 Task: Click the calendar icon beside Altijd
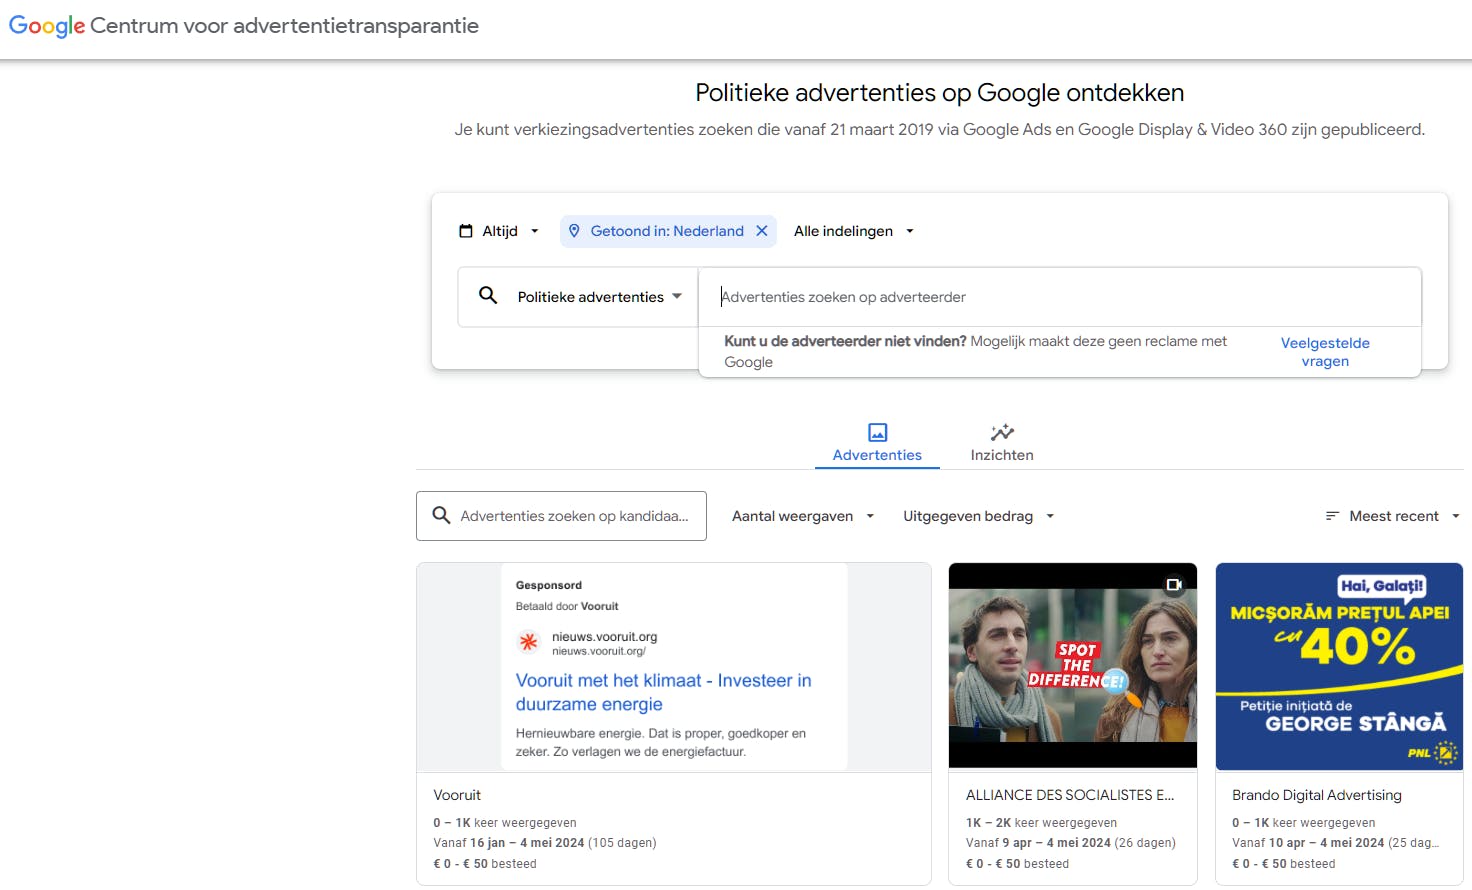click(x=466, y=231)
